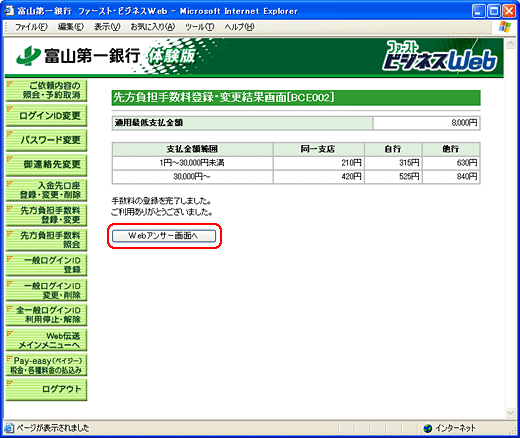Screen dimensions: 520x438
Task: Open 入金先口座 登録・変更・削除
Action: point(46,190)
